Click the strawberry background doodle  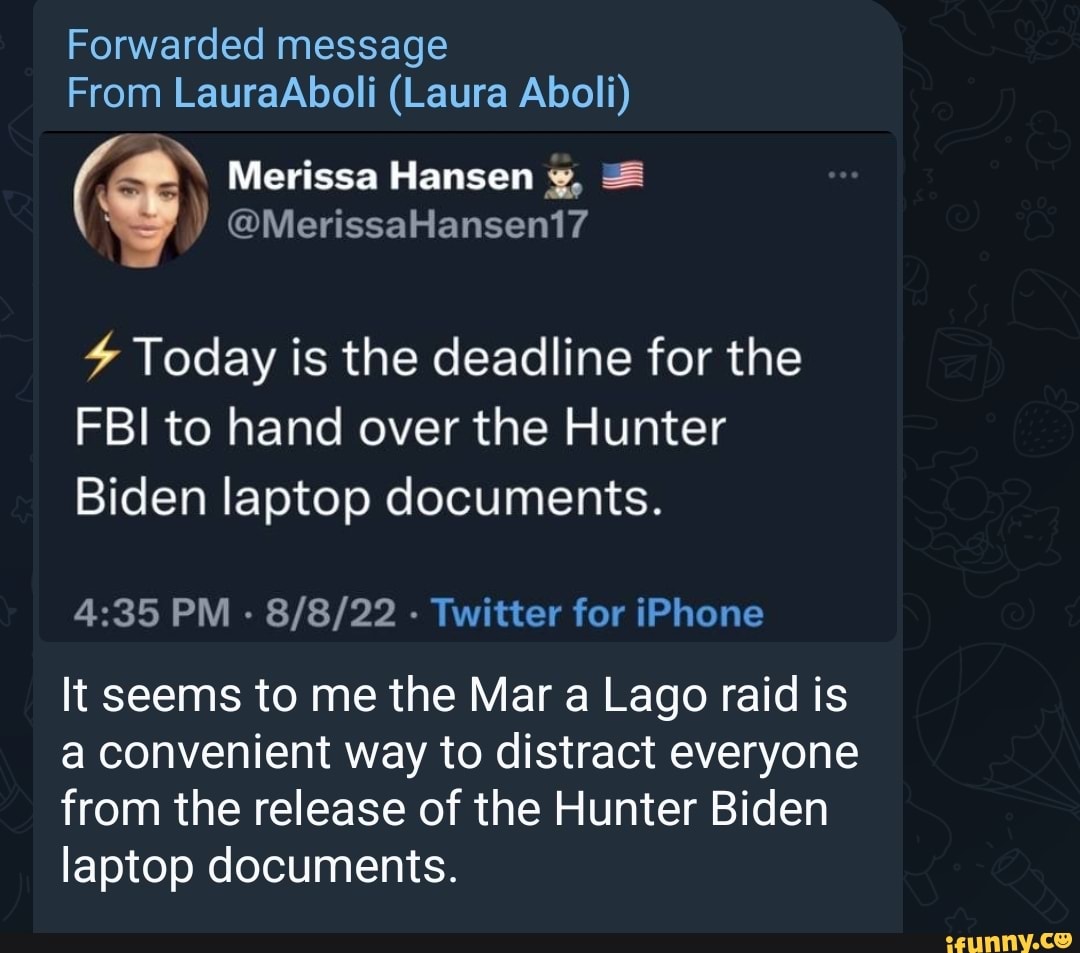(1043, 424)
